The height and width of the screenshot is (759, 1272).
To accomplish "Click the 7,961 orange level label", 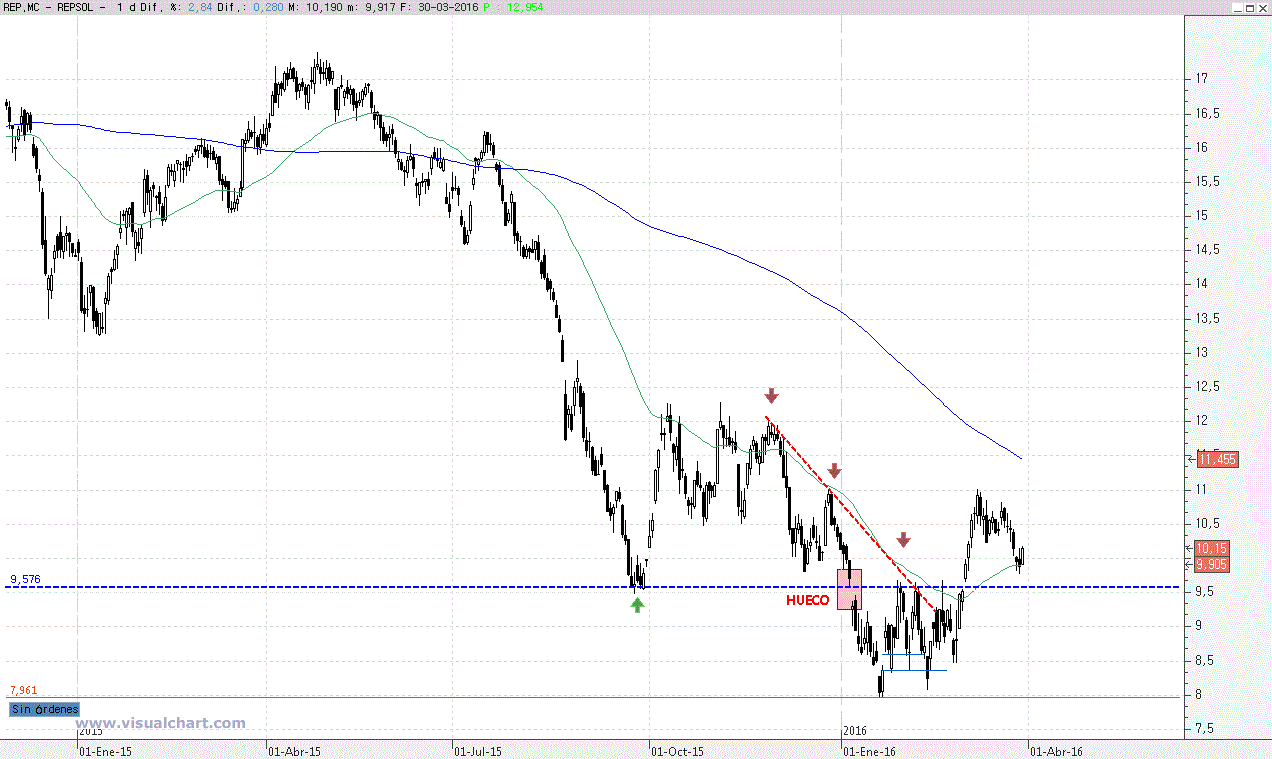I will coord(25,690).
